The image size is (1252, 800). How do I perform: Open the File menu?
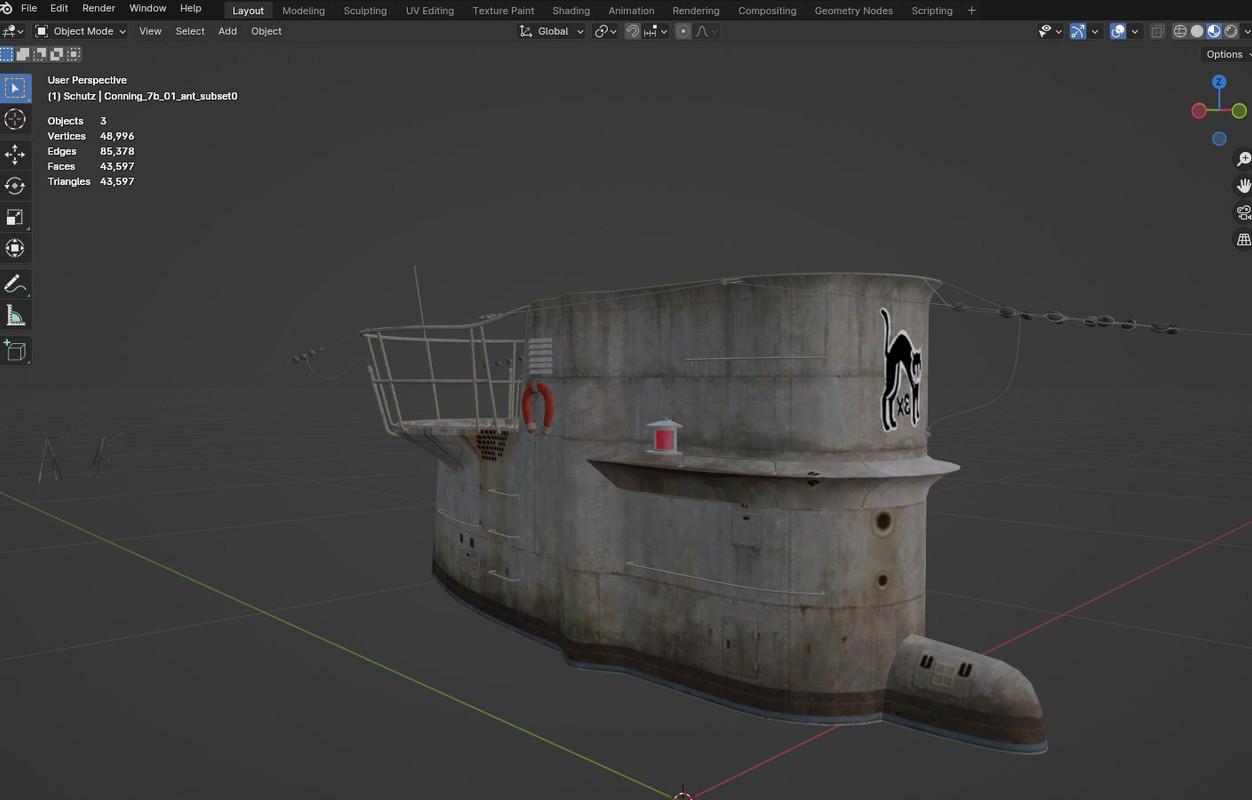click(29, 8)
